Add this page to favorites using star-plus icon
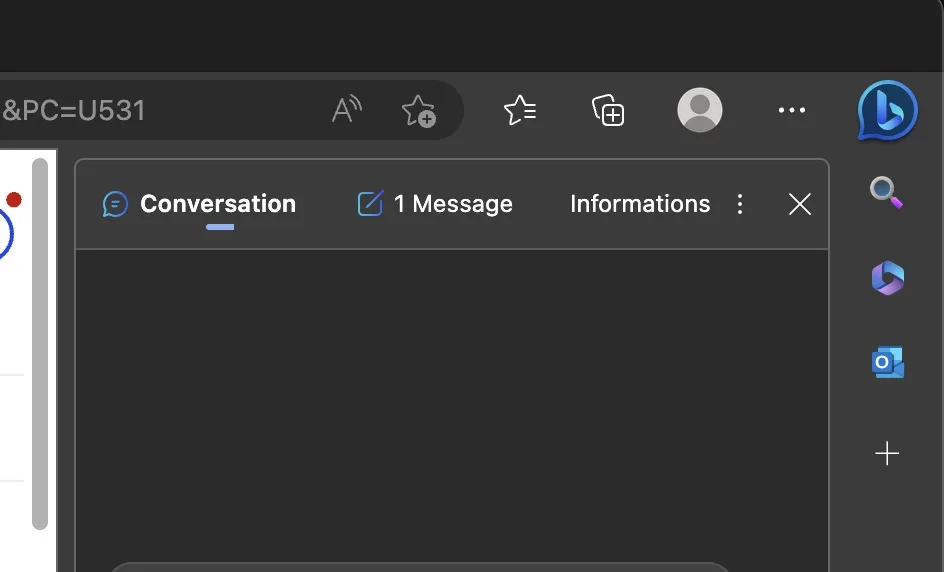 click(418, 110)
